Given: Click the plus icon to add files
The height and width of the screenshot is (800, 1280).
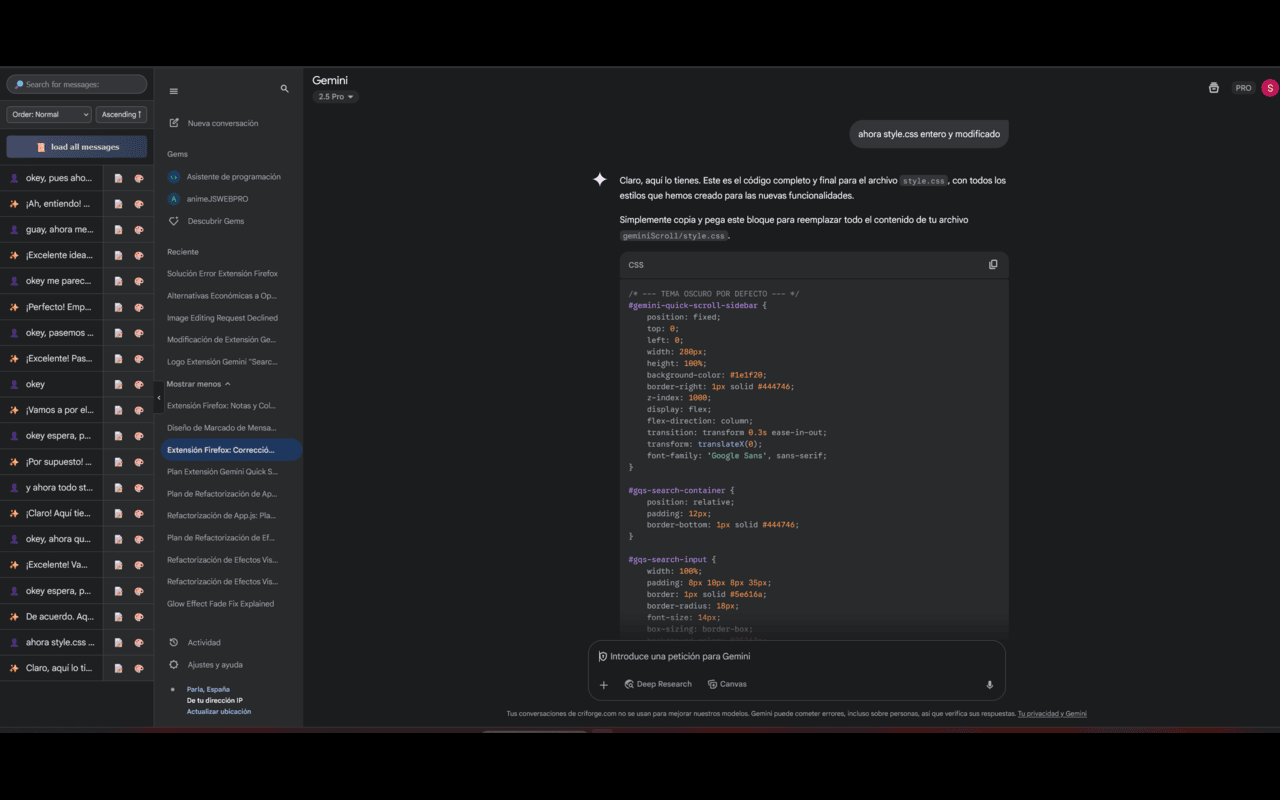Looking at the screenshot, I should pos(604,685).
